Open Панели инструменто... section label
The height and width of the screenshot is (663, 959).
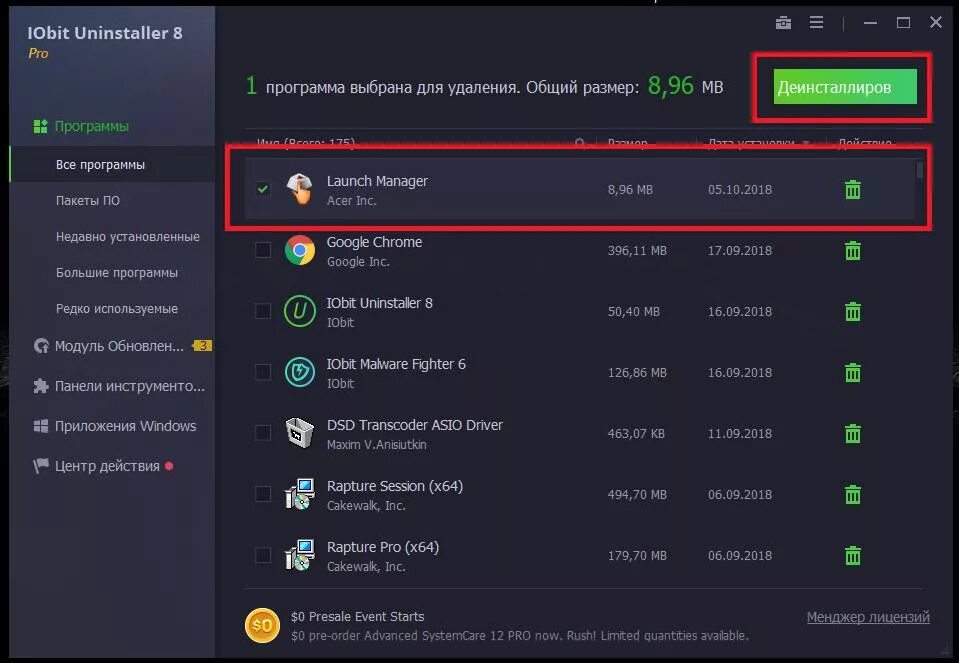[x=130, y=386]
